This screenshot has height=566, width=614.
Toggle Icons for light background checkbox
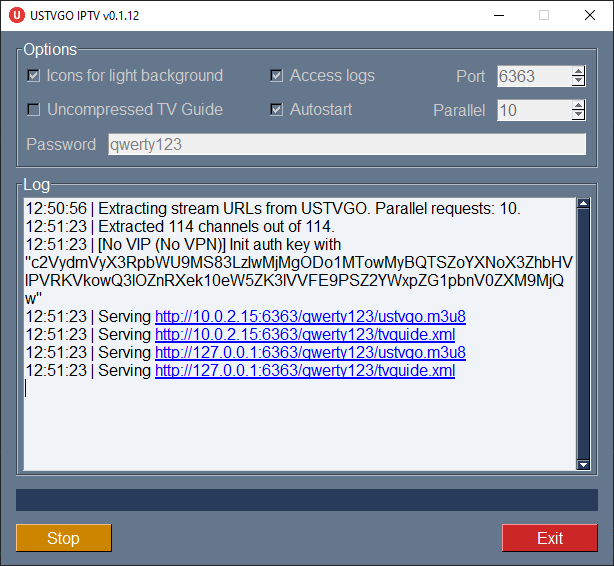(34, 76)
